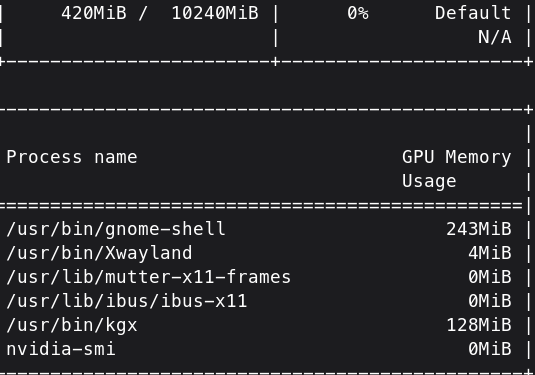This screenshot has height=375, width=535.
Task: Click the Process name column header
Action: click(x=72, y=157)
